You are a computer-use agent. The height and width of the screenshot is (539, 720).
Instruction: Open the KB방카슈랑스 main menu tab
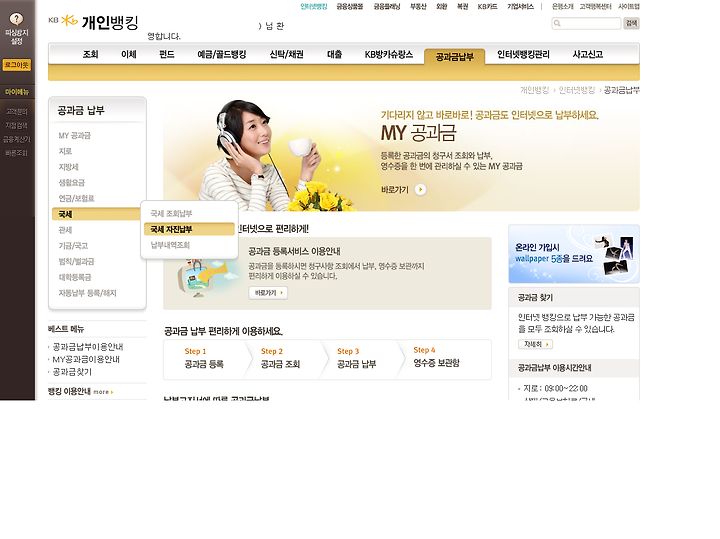pyautogui.click(x=389, y=54)
